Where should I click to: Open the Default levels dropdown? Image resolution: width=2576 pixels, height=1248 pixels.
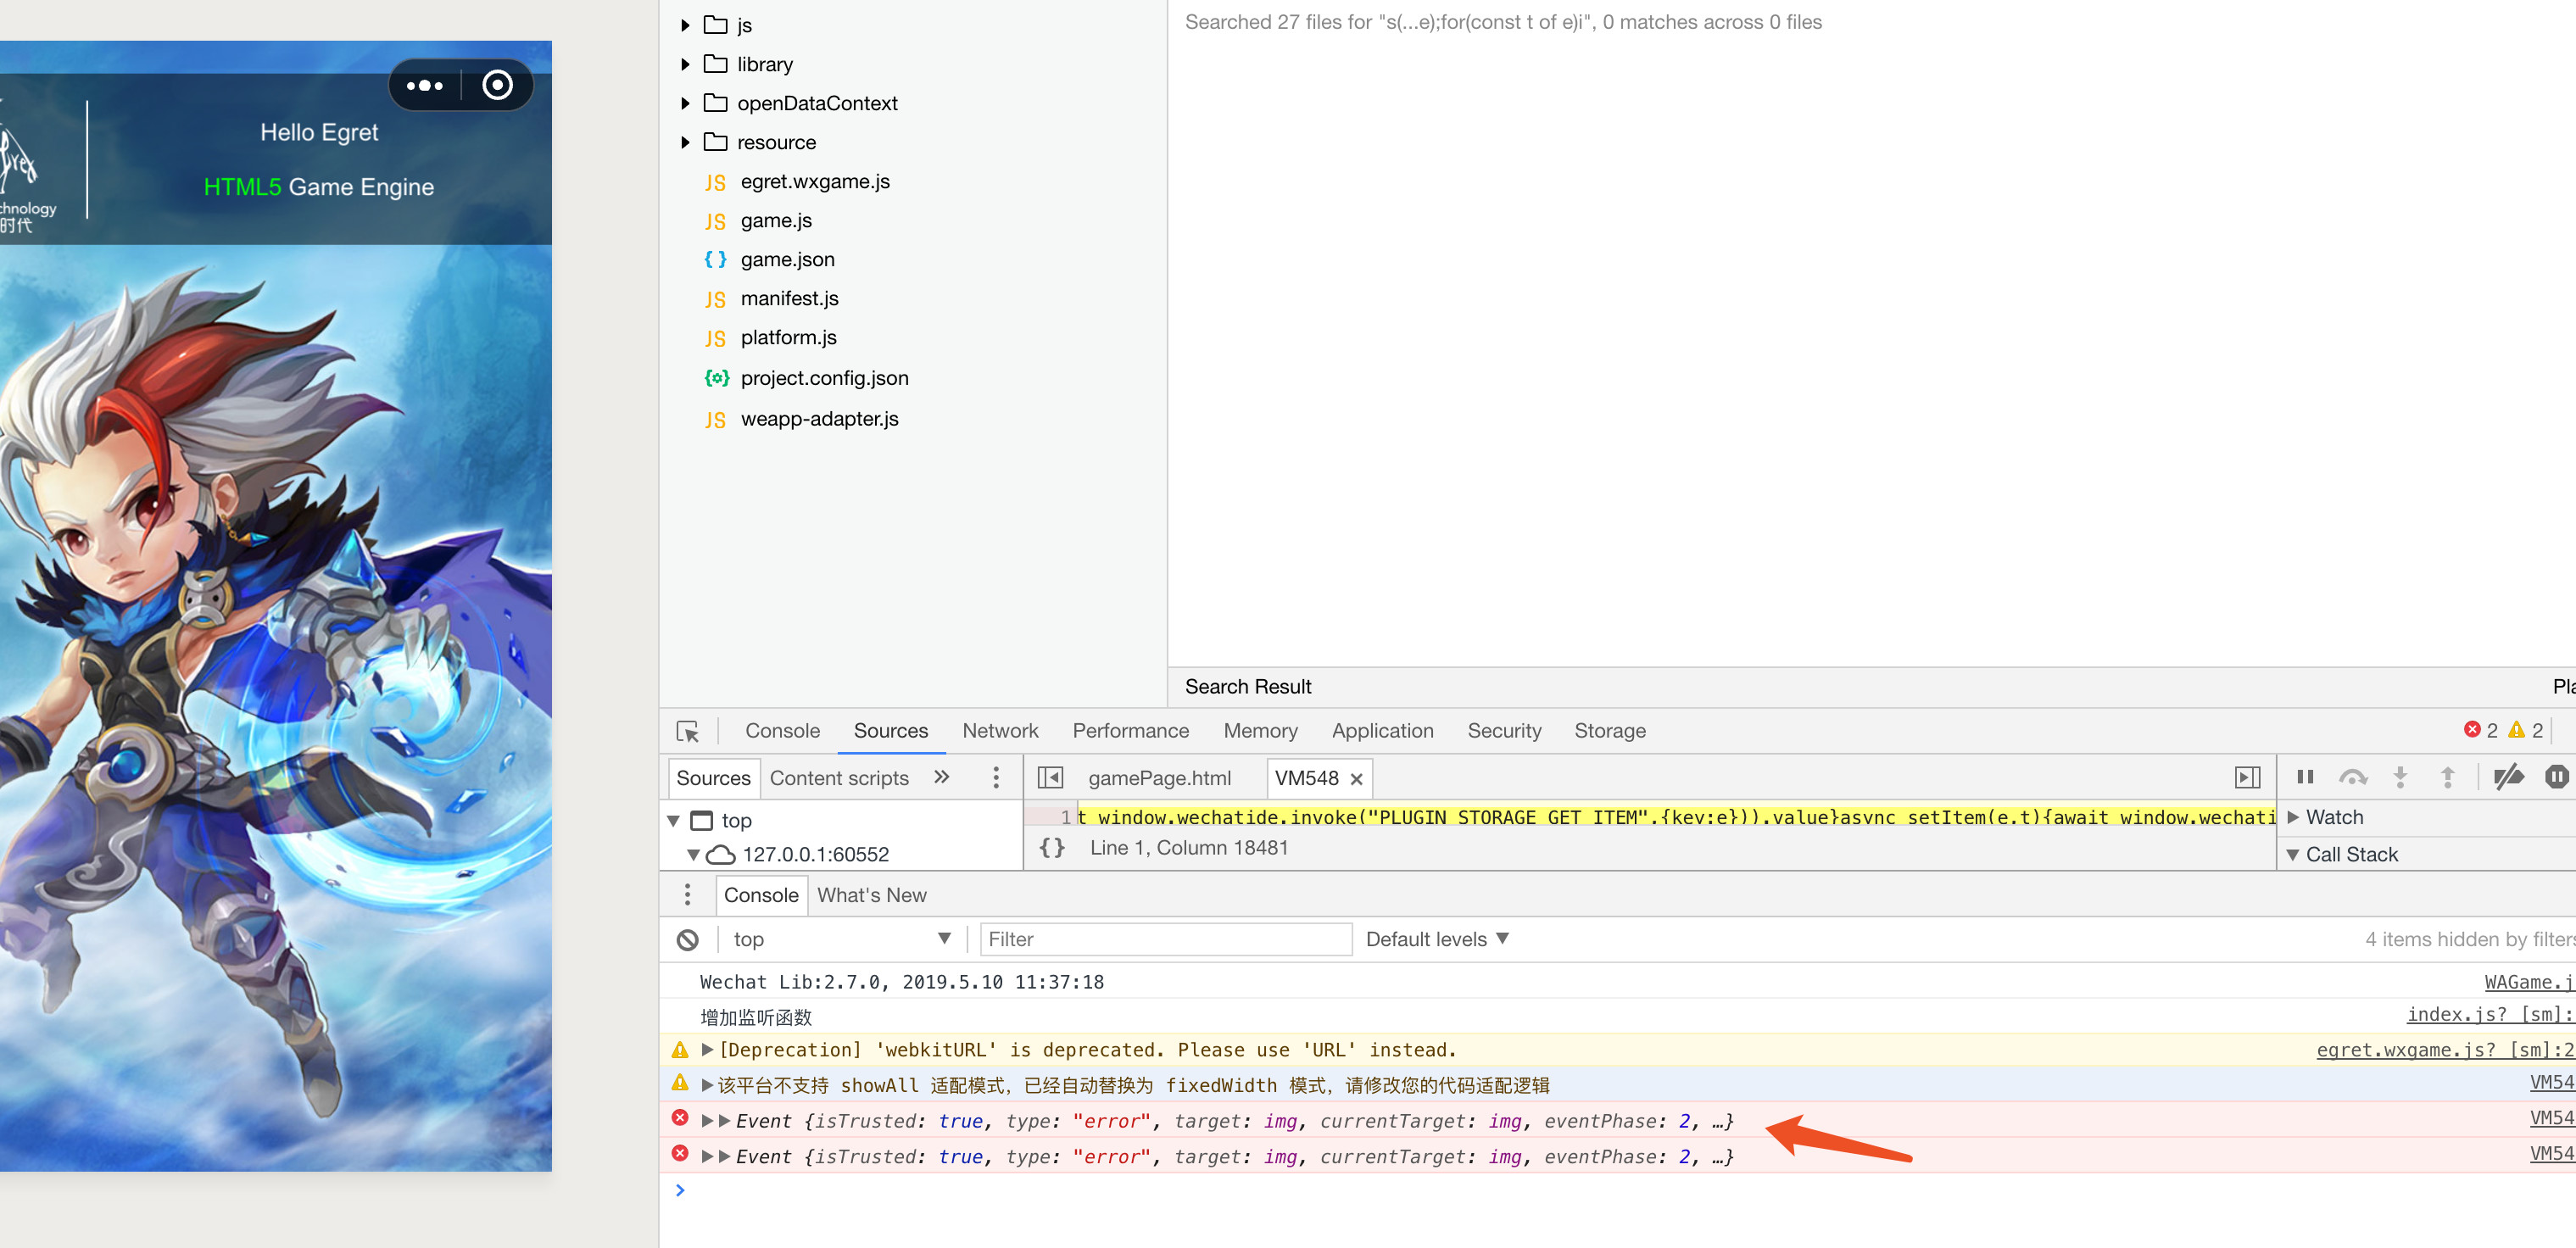(1437, 940)
